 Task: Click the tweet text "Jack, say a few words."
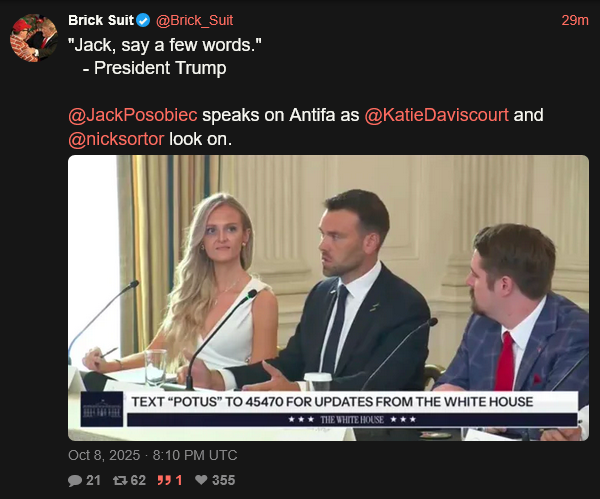coord(165,45)
